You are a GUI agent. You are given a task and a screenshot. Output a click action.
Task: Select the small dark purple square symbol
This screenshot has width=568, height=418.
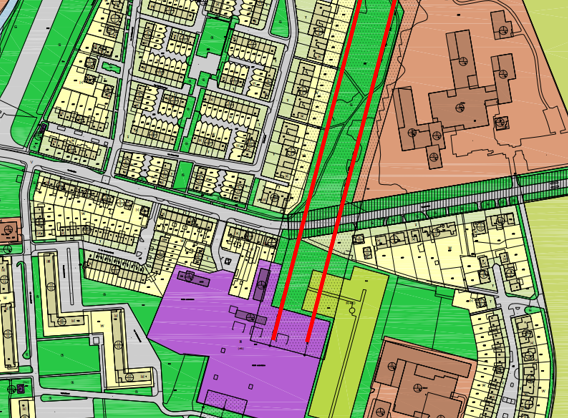[21, 389]
